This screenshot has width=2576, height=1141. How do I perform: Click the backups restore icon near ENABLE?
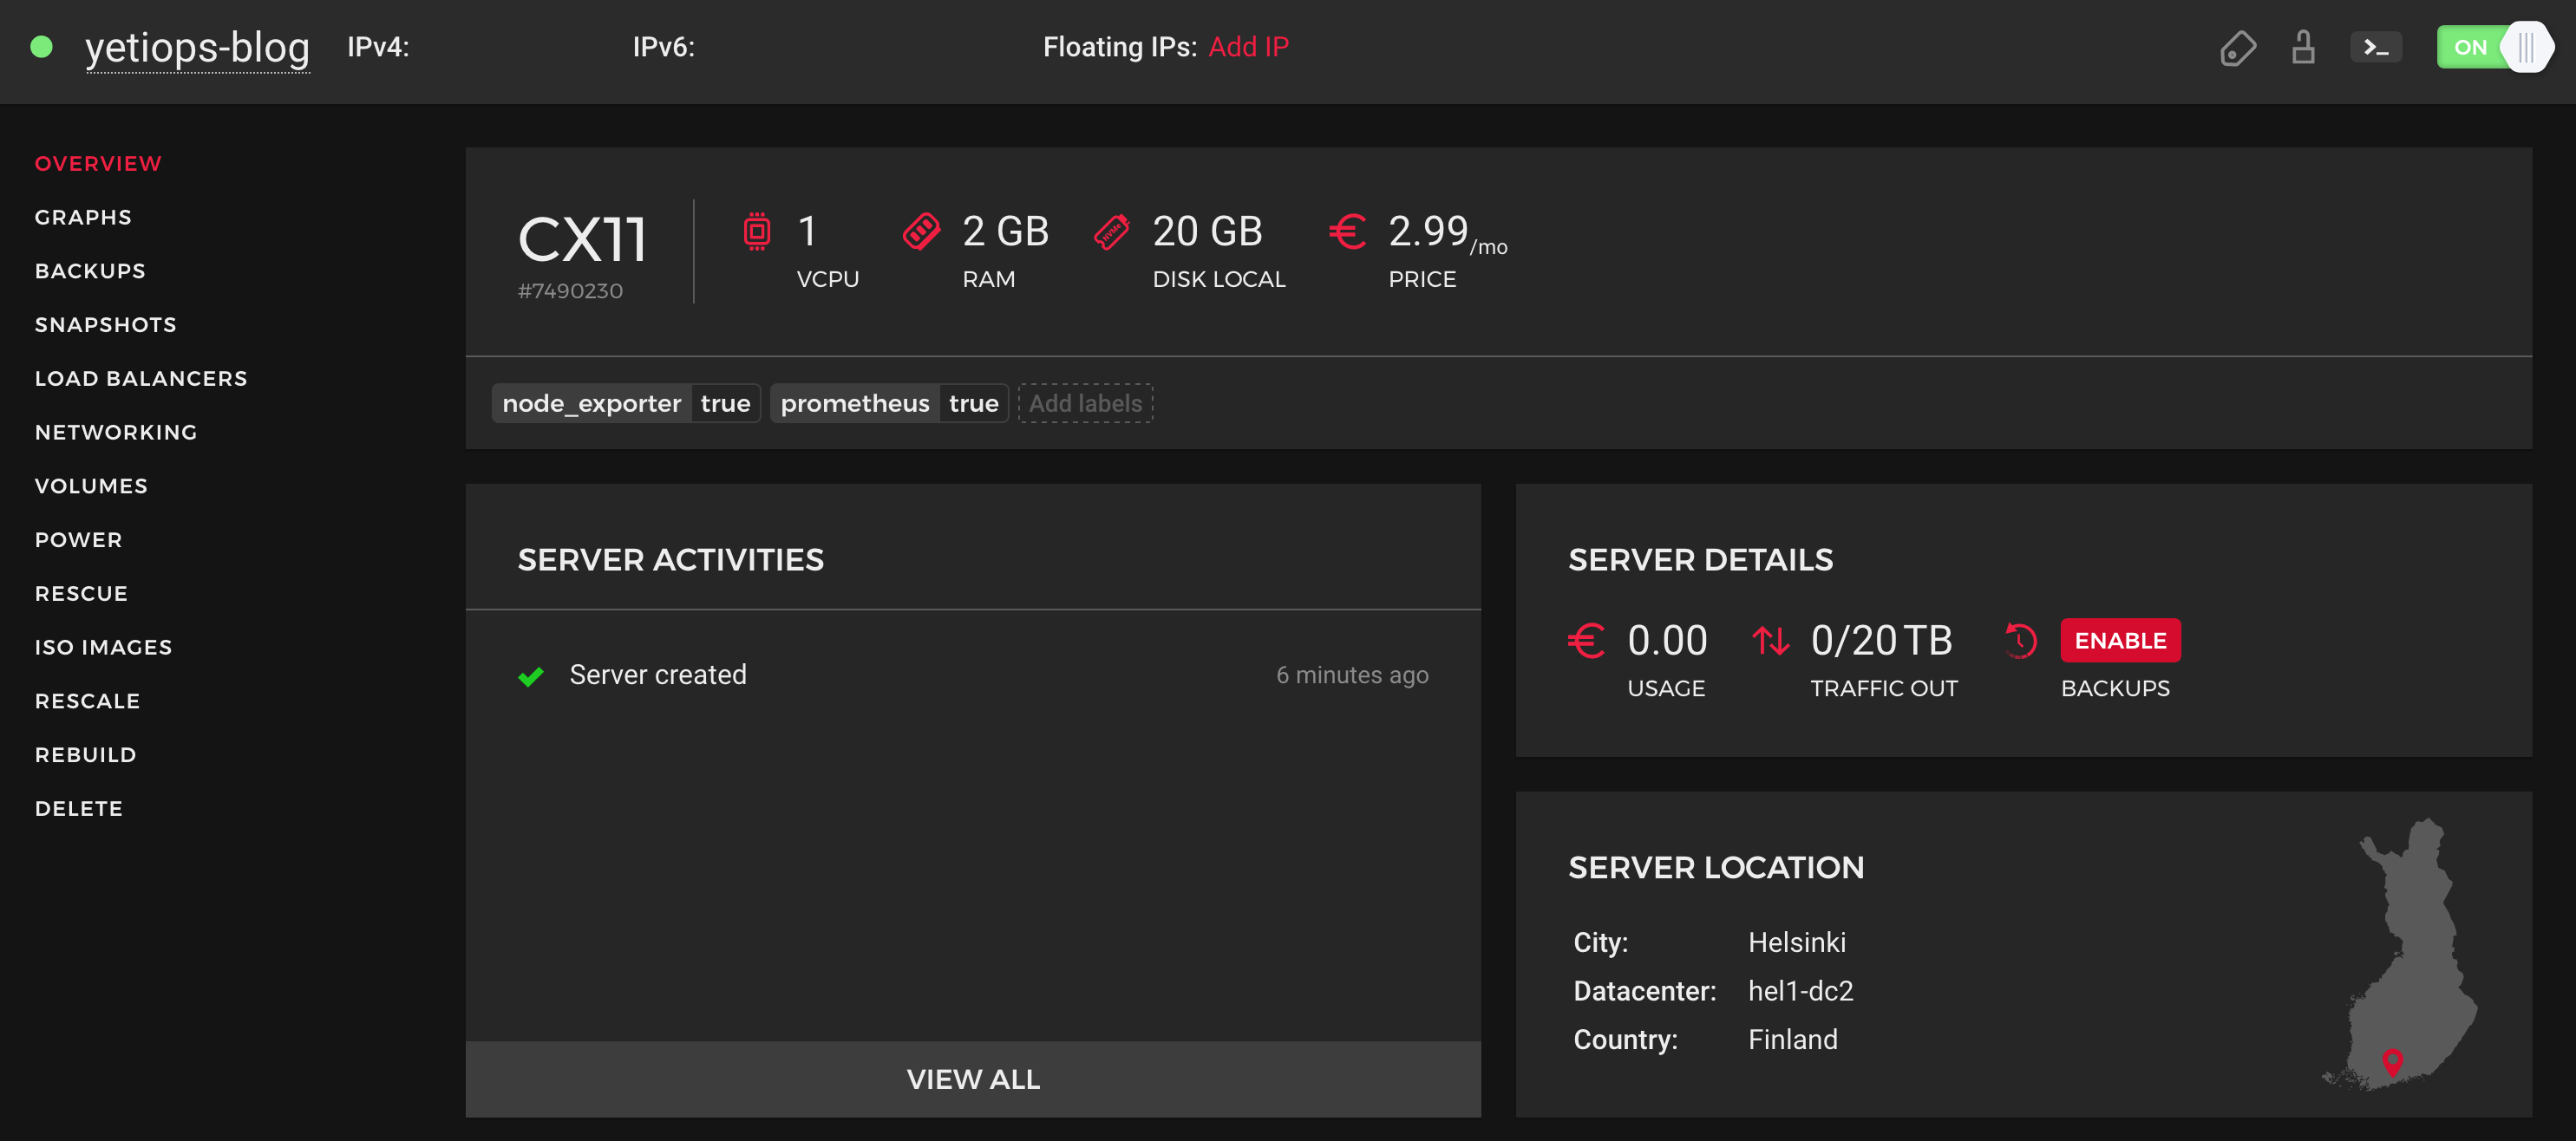click(x=2021, y=640)
